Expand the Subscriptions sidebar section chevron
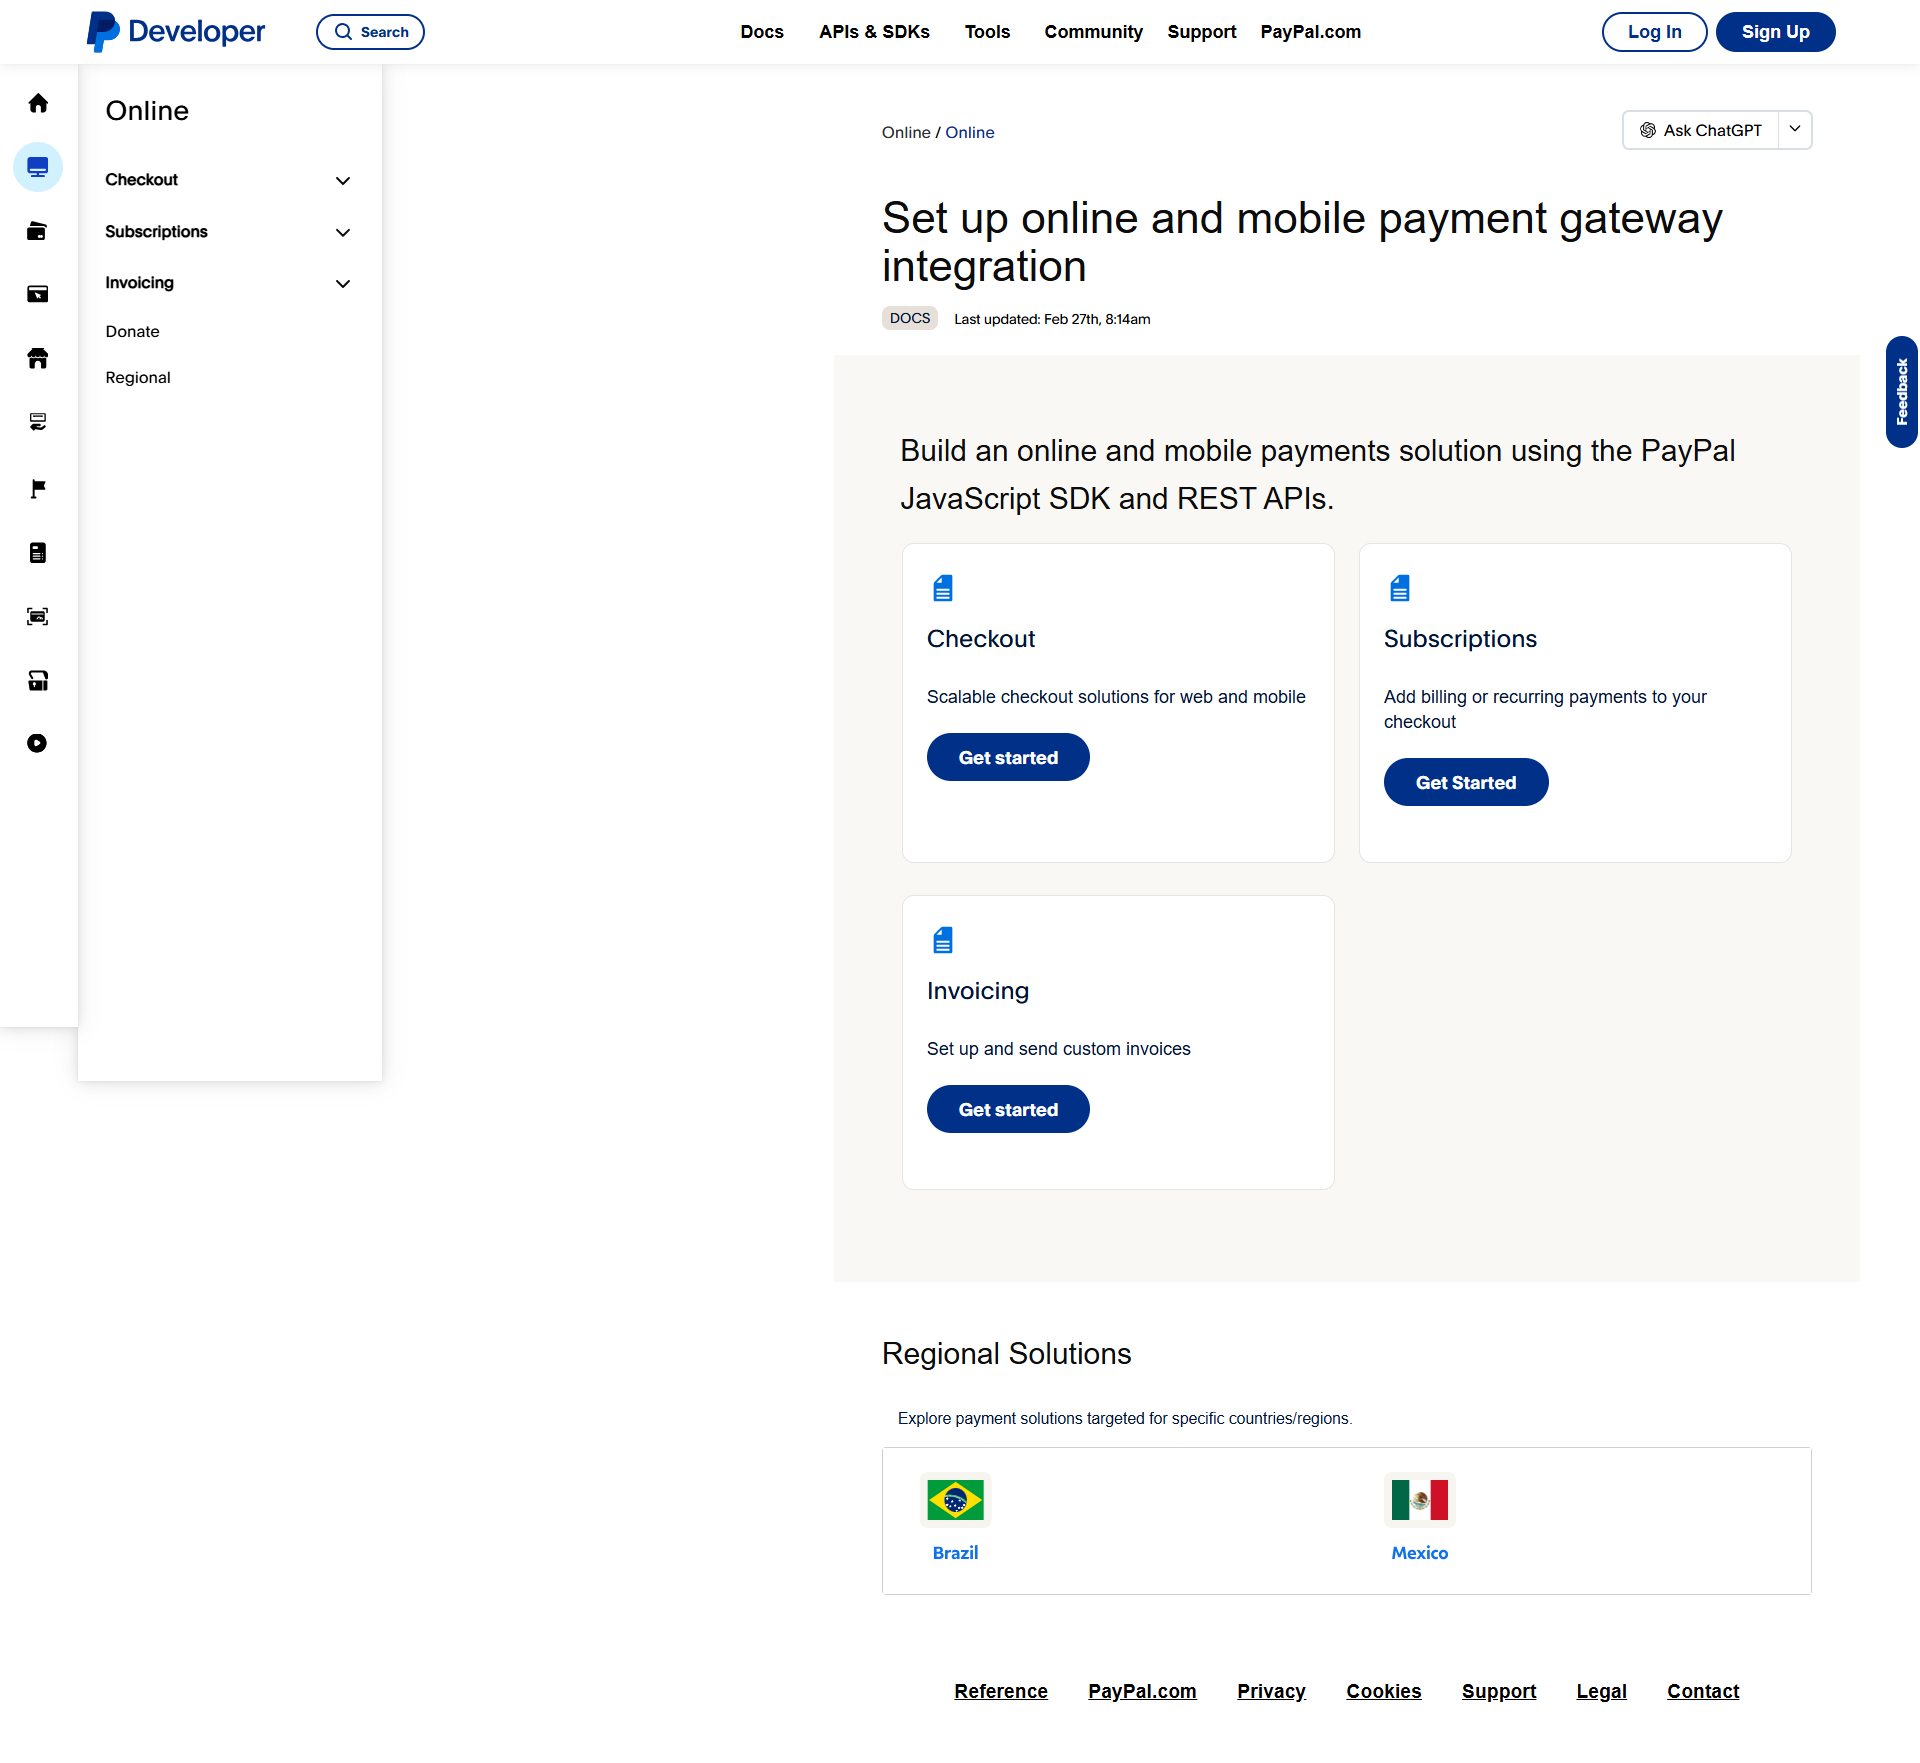Image resolution: width=1920 pixels, height=1763 pixels. [343, 233]
